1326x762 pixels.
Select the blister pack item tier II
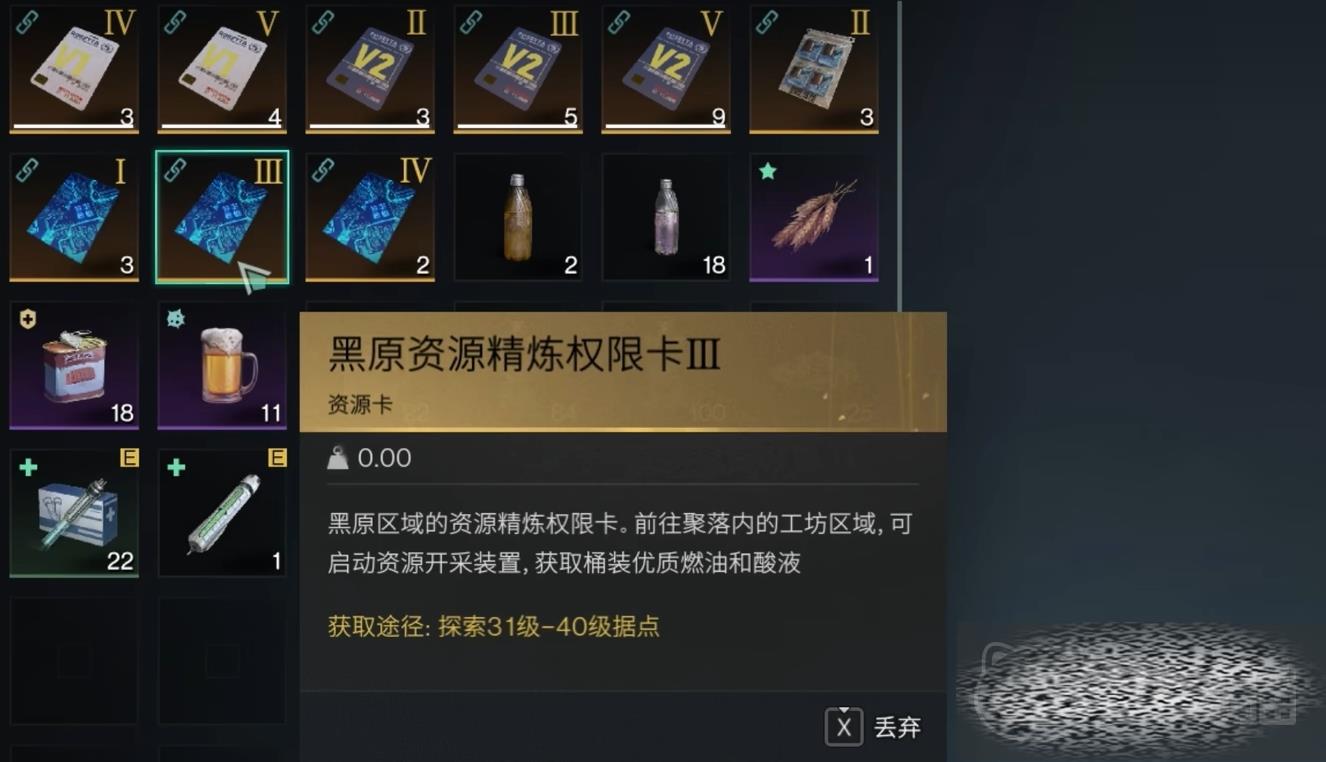[814, 69]
